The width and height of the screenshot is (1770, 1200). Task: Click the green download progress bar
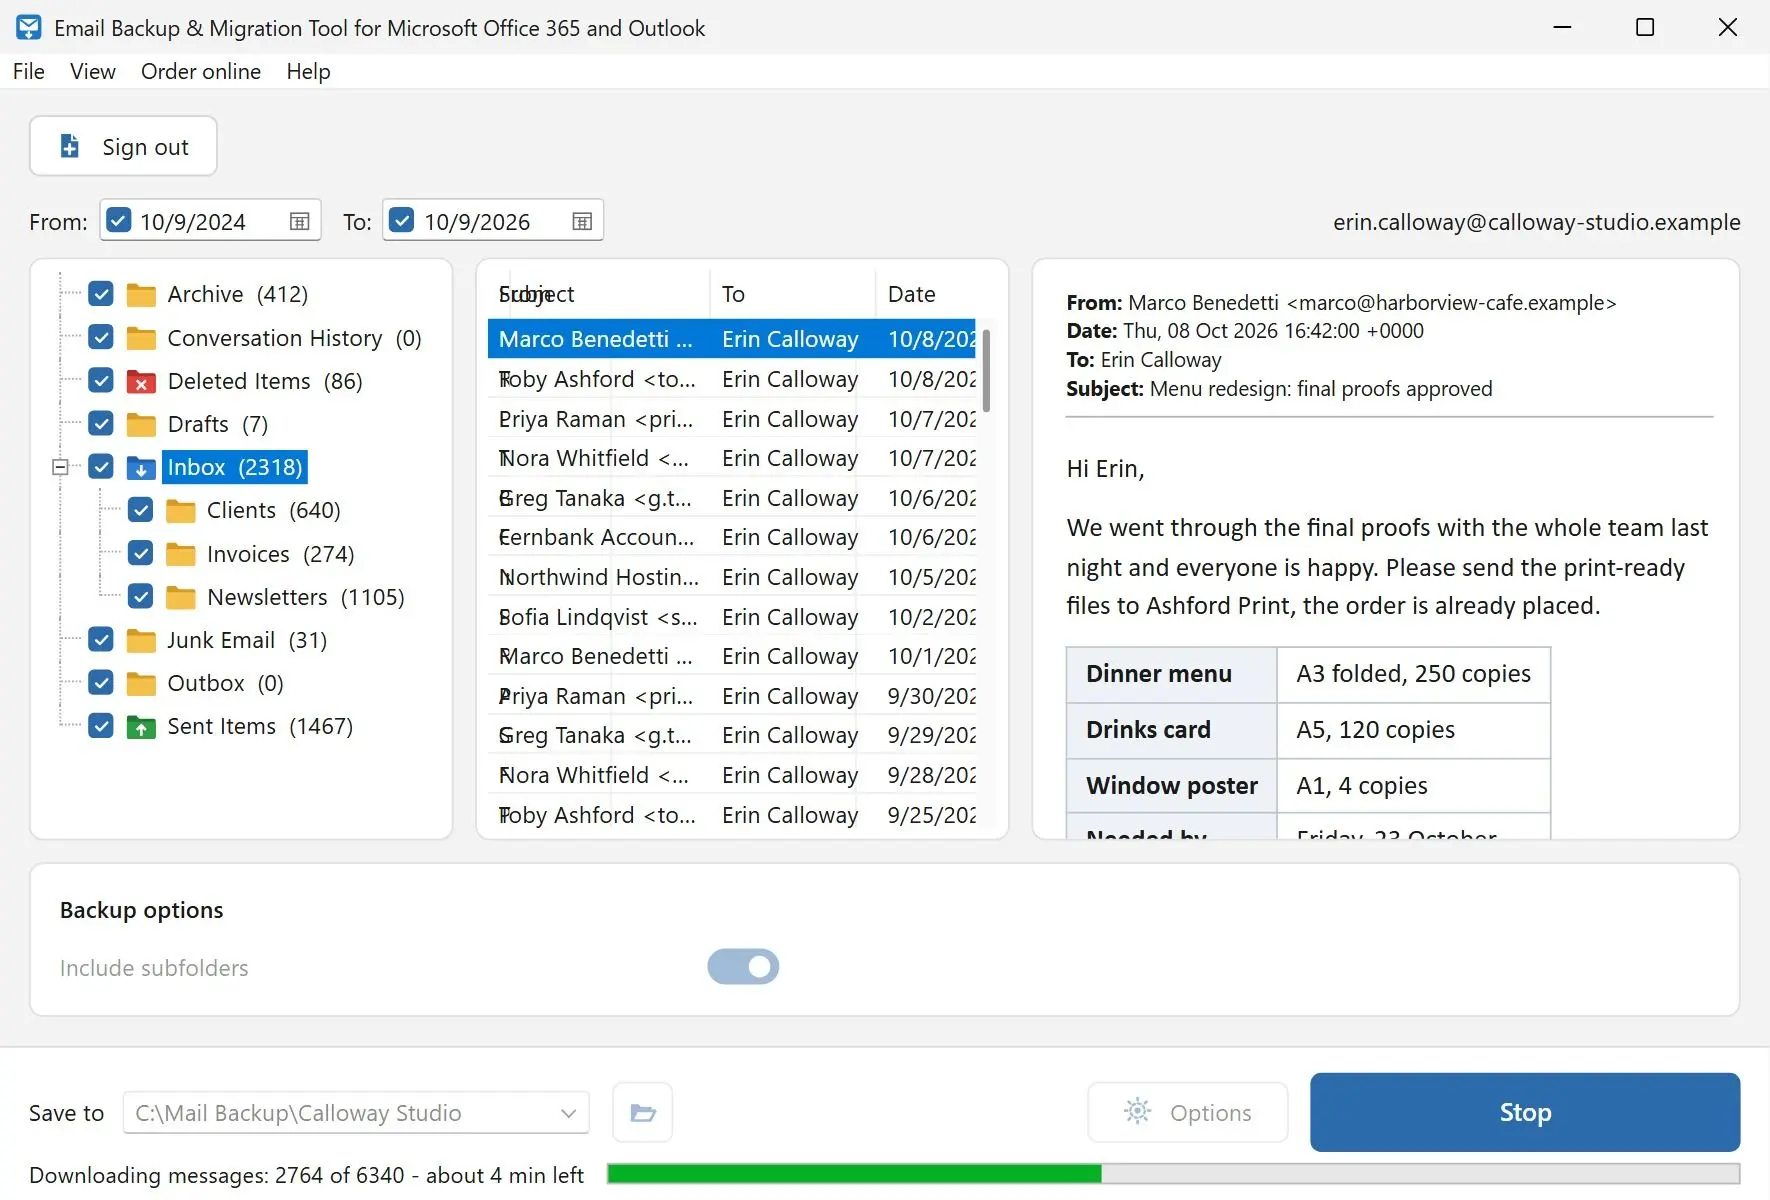854,1174
